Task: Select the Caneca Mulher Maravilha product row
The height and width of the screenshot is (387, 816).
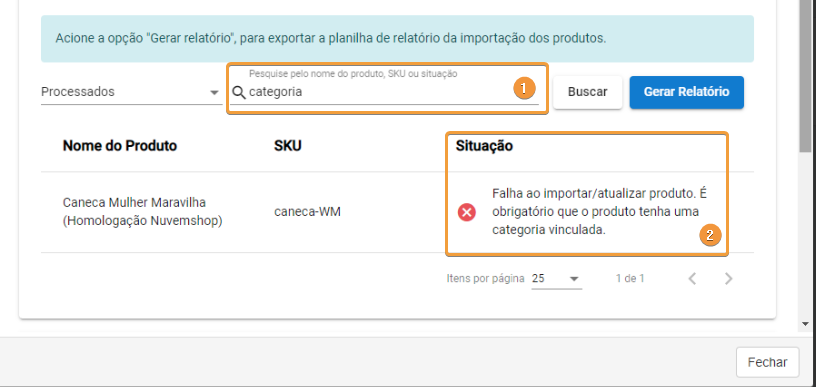Action: coord(397,212)
